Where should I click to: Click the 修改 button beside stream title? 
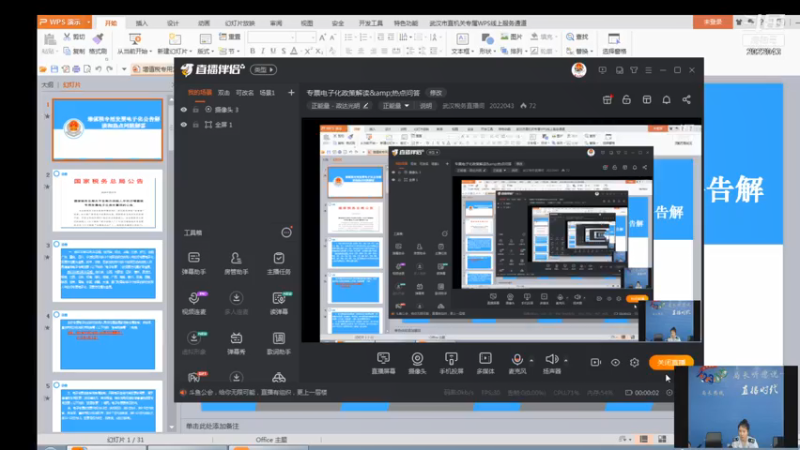(436, 93)
